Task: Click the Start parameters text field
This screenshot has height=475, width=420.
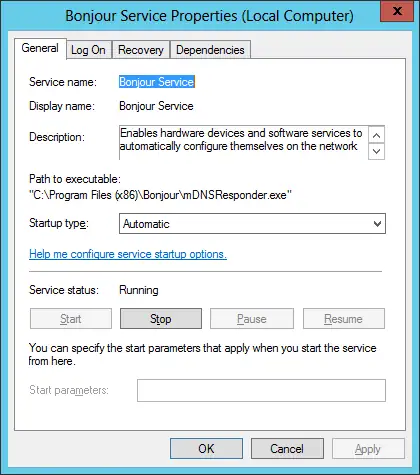Action: (261, 390)
